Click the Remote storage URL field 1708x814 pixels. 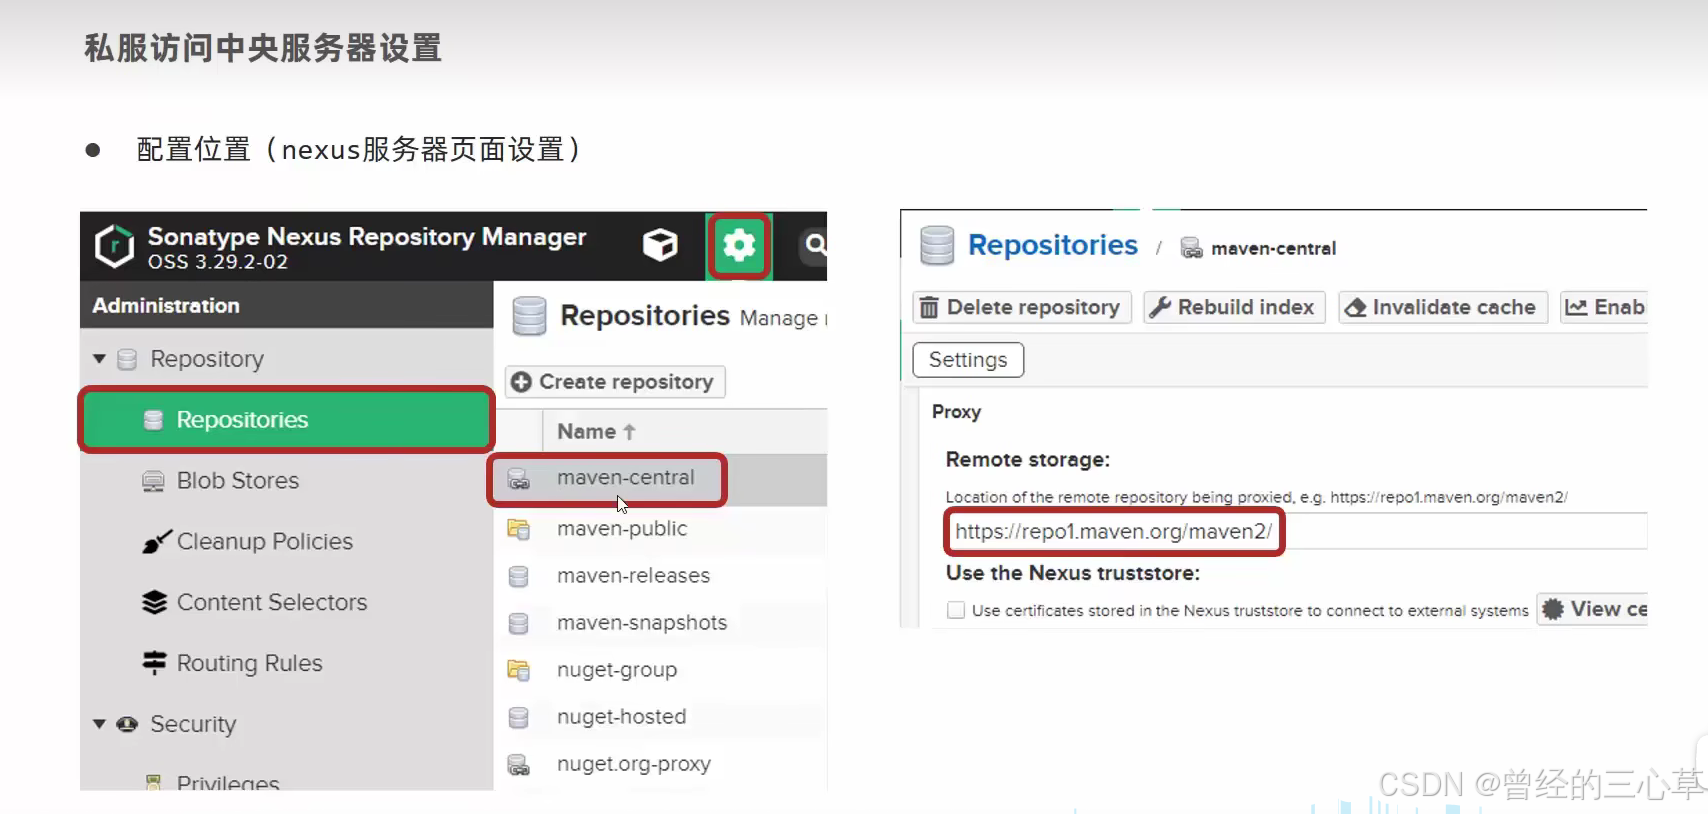pyautogui.click(x=1296, y=532)
